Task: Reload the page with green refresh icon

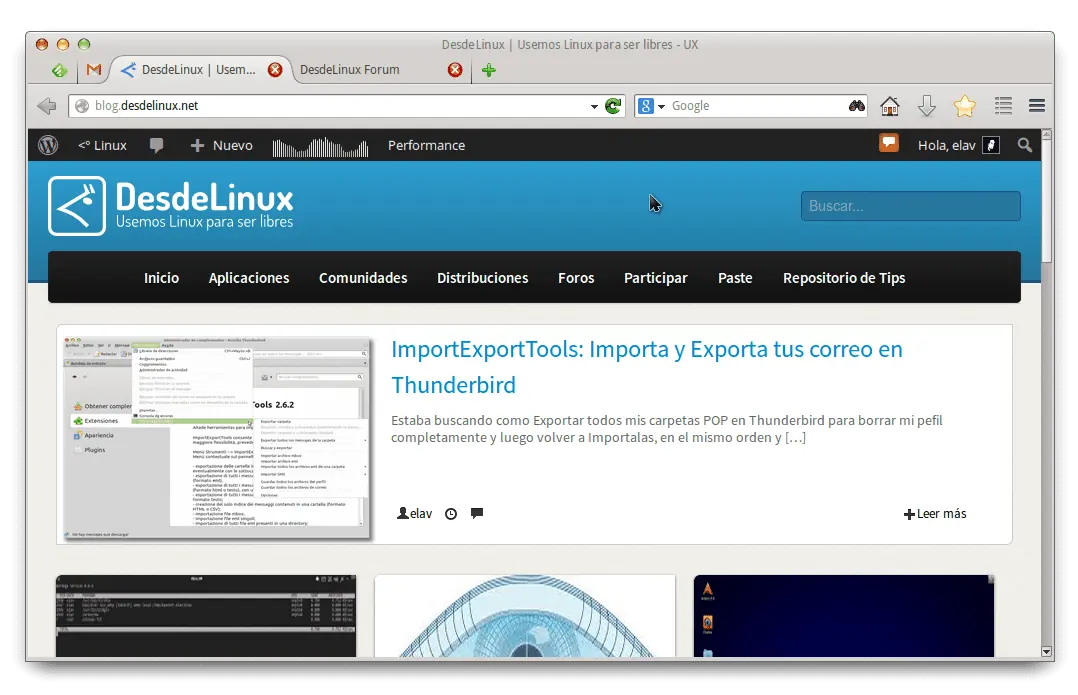Action: click(x=613, y=106)
